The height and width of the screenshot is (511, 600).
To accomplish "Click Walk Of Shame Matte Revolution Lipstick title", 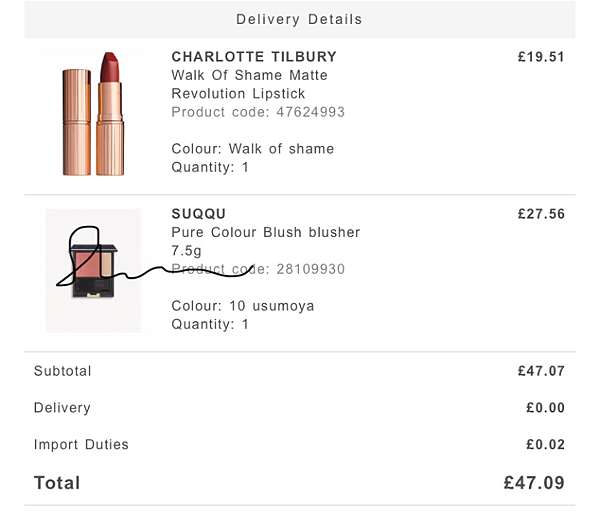I will tap(249, 84).
